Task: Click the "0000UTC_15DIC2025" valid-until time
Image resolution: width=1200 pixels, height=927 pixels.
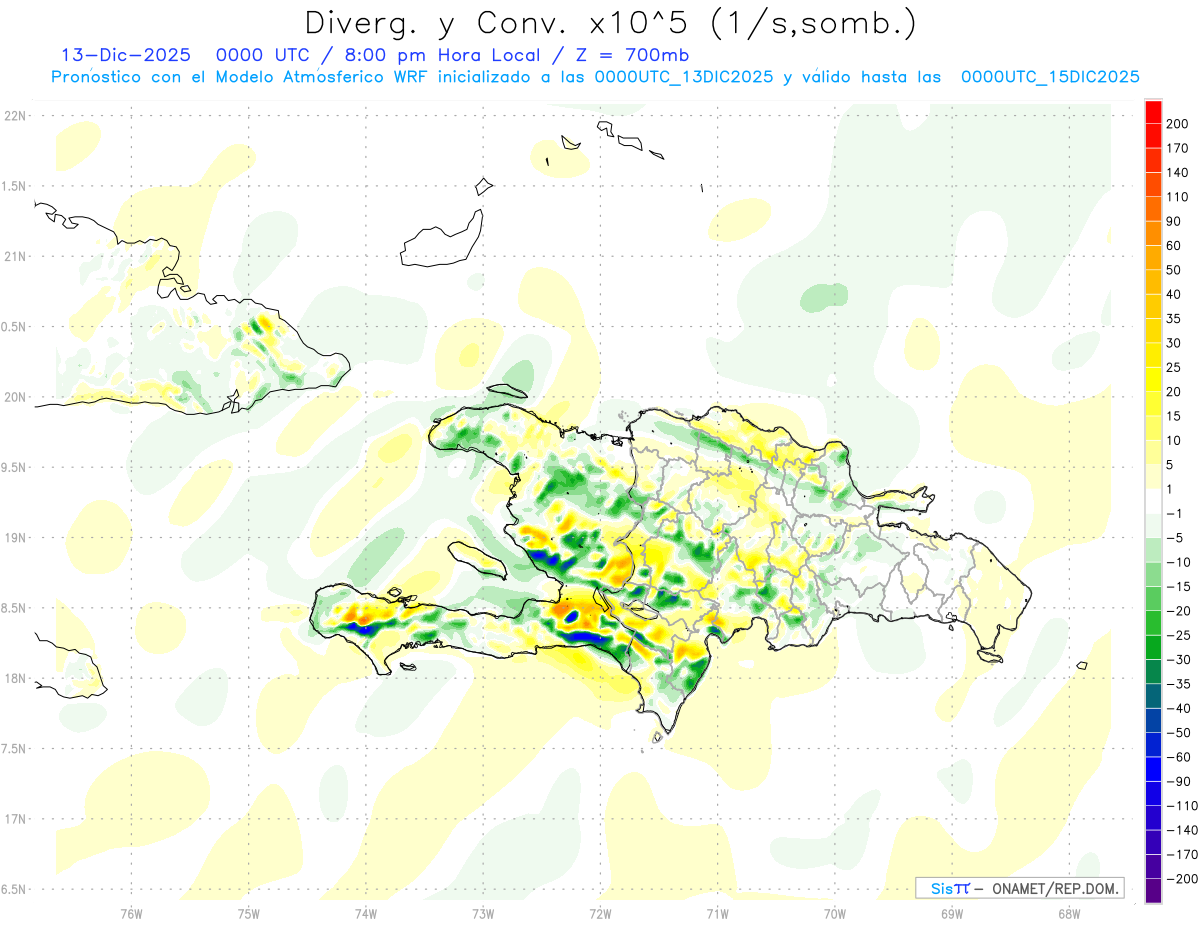Action: [x=1050, y=77]
